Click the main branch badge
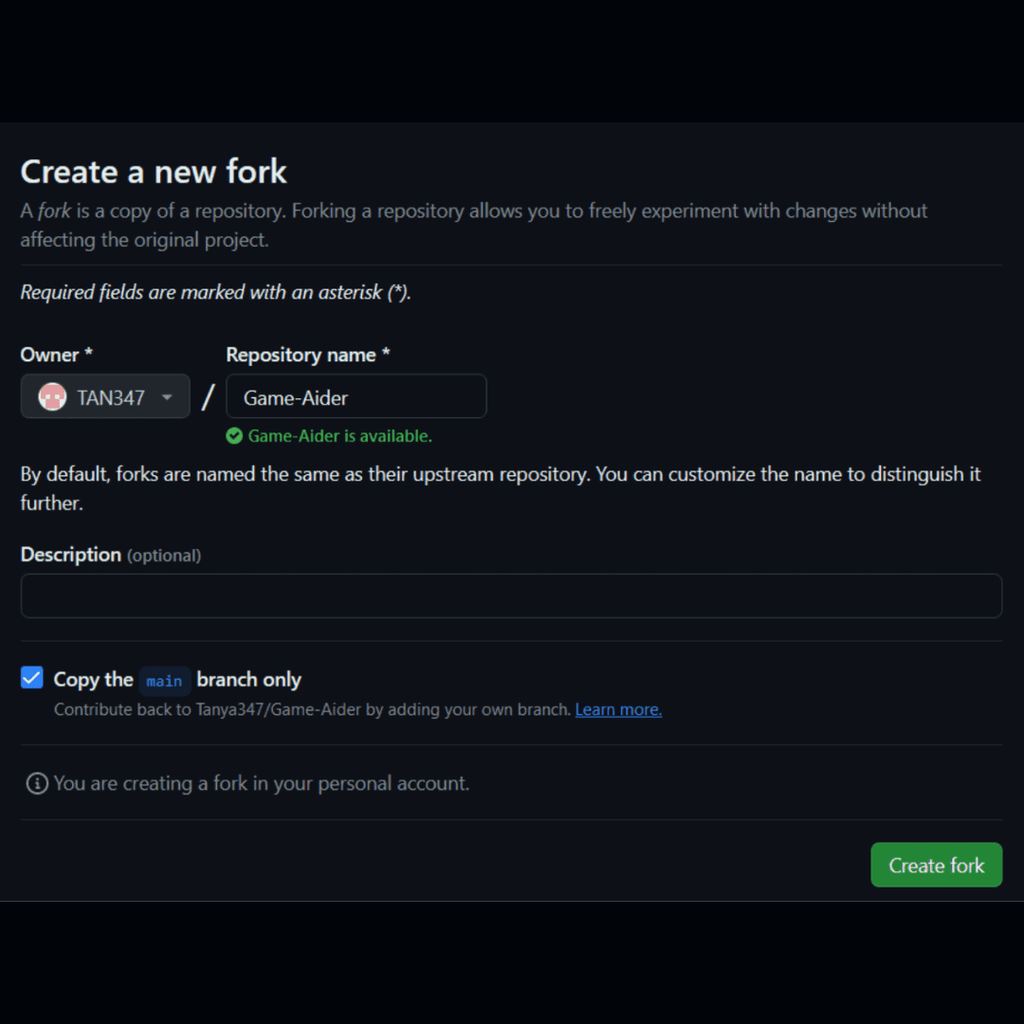The height and width of the screenshot is (1024, 1024). tap(164, 681)
